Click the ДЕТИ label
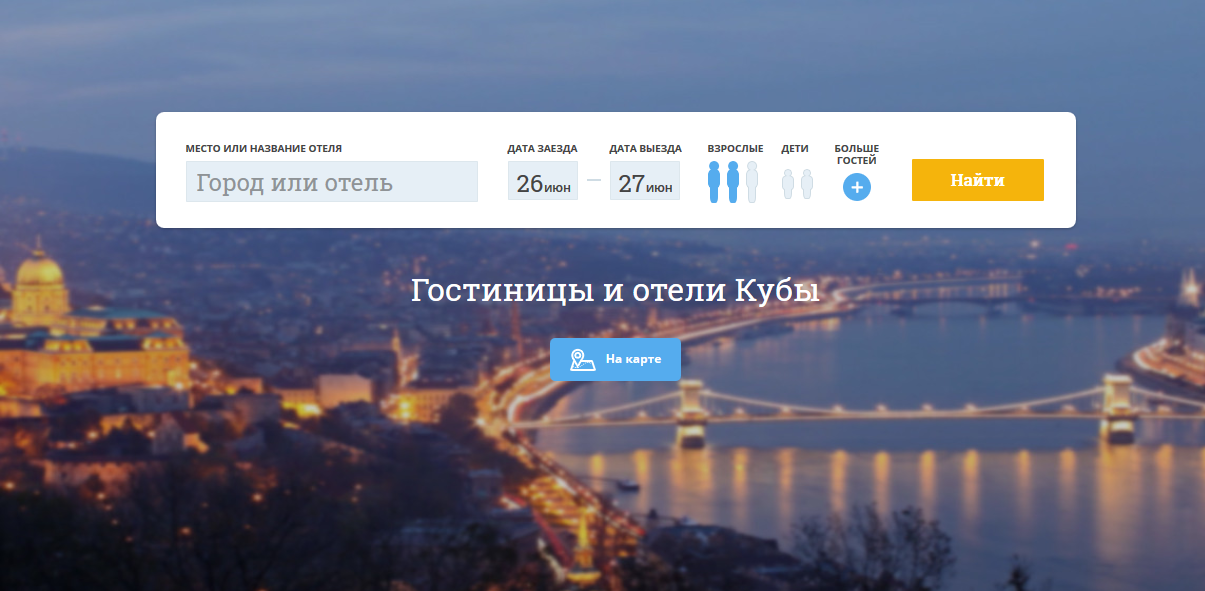Image resolution: width=1205 pixels, height=591 pixels. click(x=795, y=149)
